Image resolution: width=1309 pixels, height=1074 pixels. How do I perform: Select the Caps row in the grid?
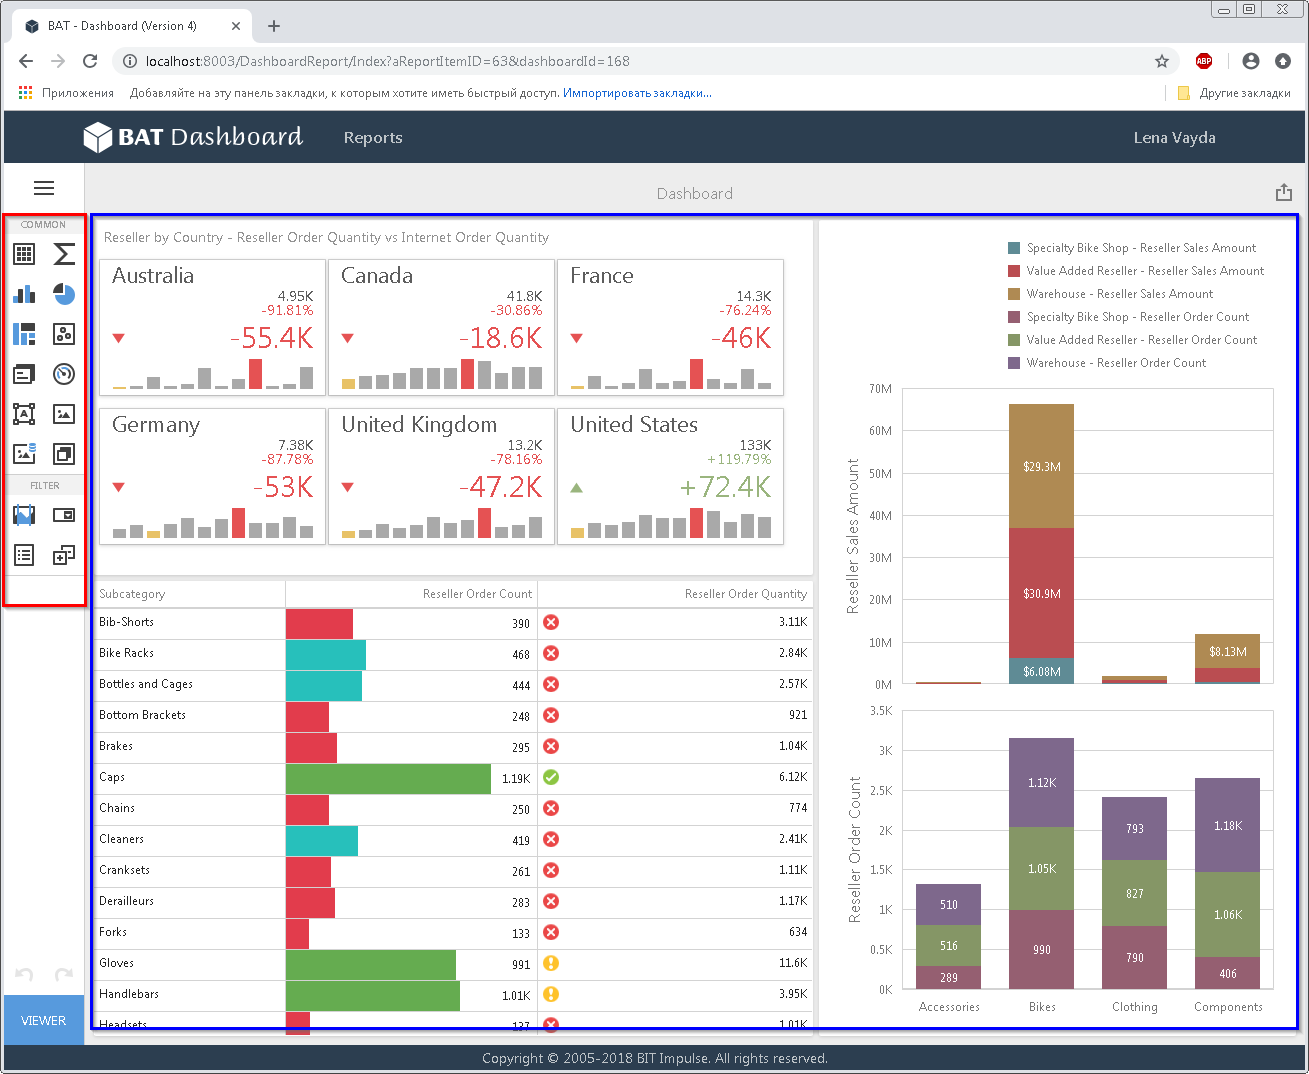(x=453, y=777)
